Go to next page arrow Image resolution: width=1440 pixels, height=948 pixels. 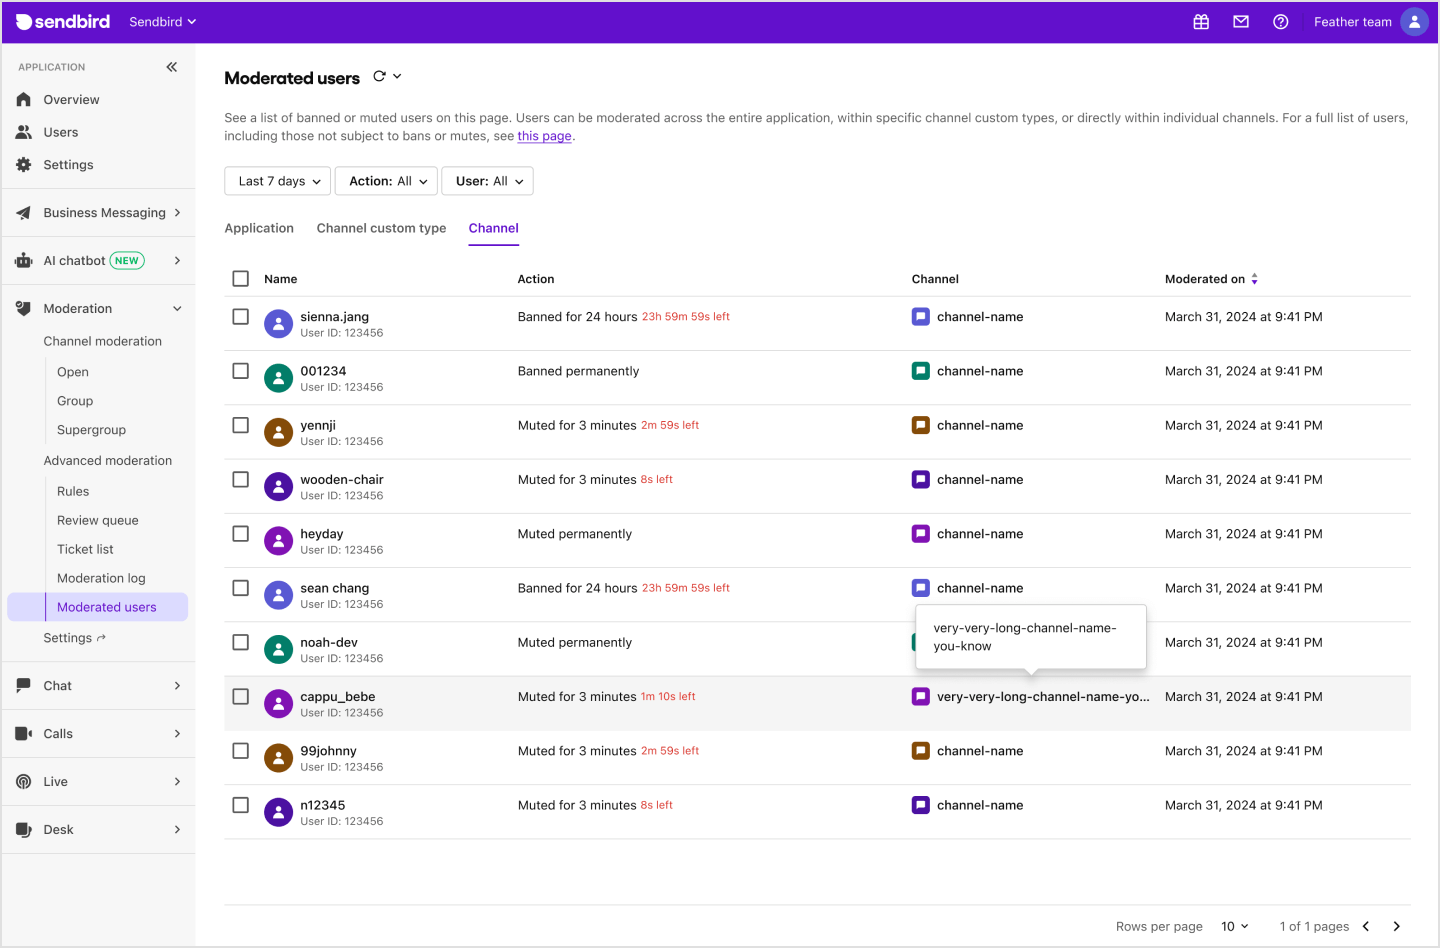click(1397, 926)
